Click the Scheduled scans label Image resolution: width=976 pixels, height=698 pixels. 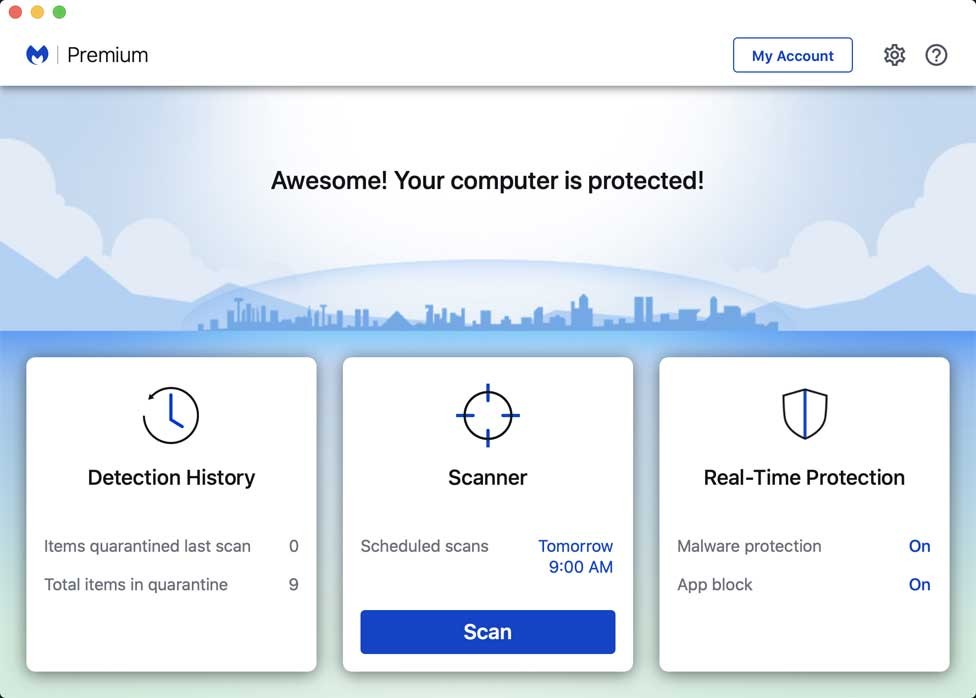click(x=424, y=546)
